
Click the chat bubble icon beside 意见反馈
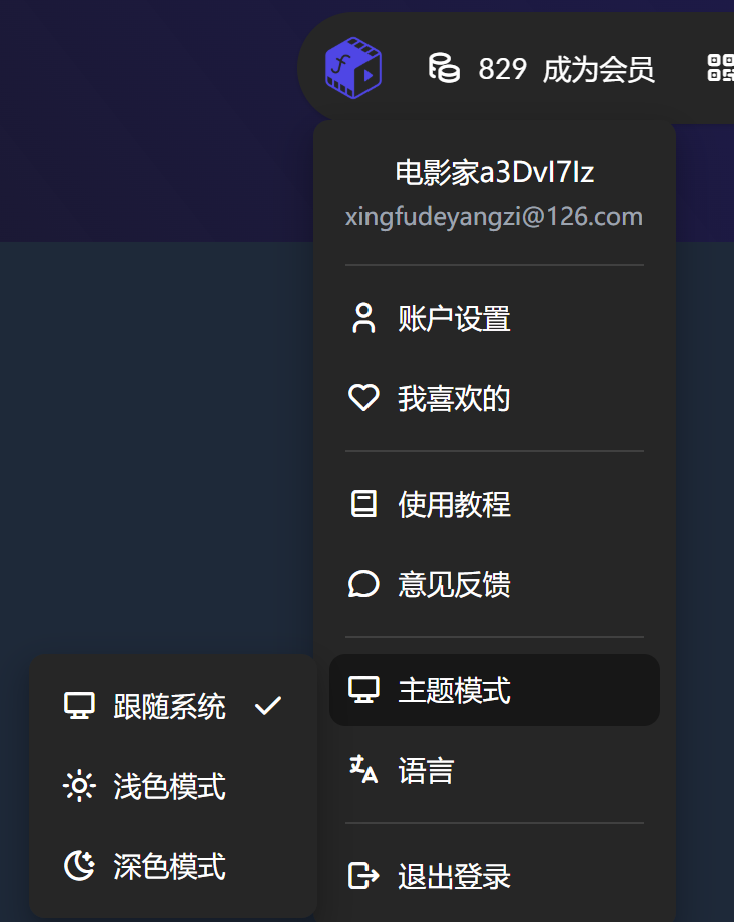[363, 584]
